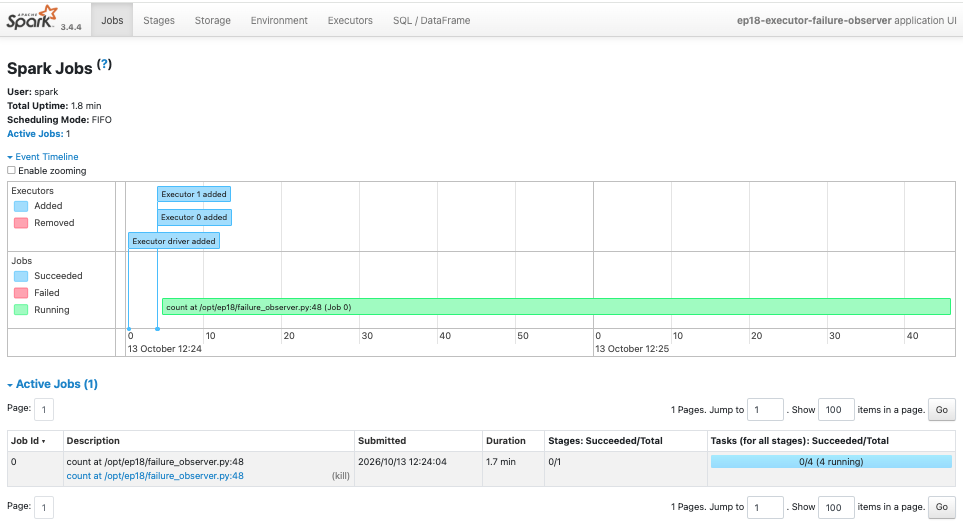Collapse the Active Jobs (1) section
The height and width of the screenshot is (528, 963).
click(53, 384)
